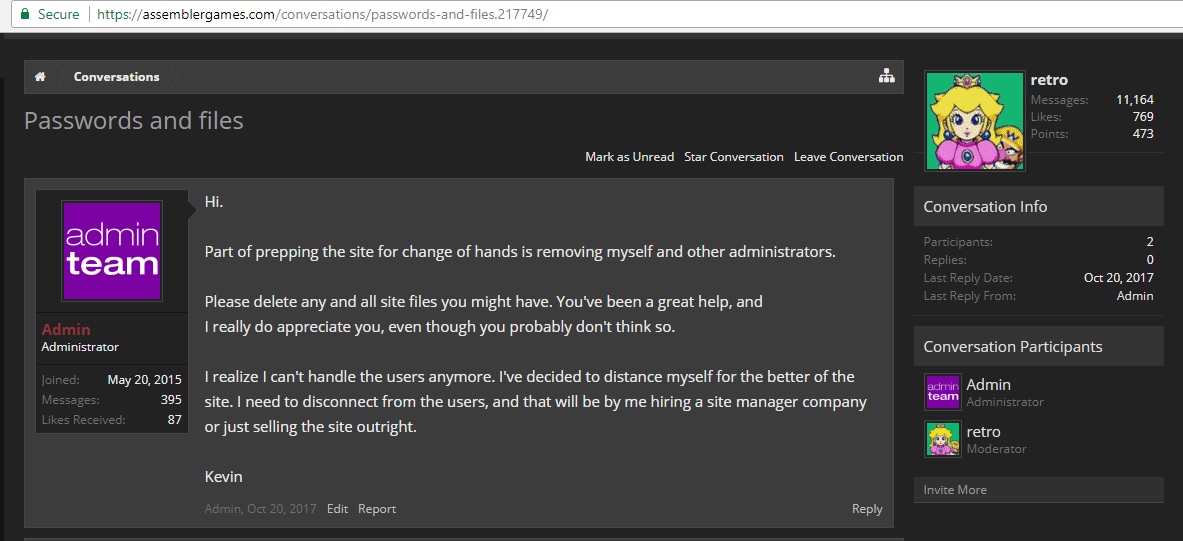Open retro's Princess Peach profile avatar

[975, 121]
